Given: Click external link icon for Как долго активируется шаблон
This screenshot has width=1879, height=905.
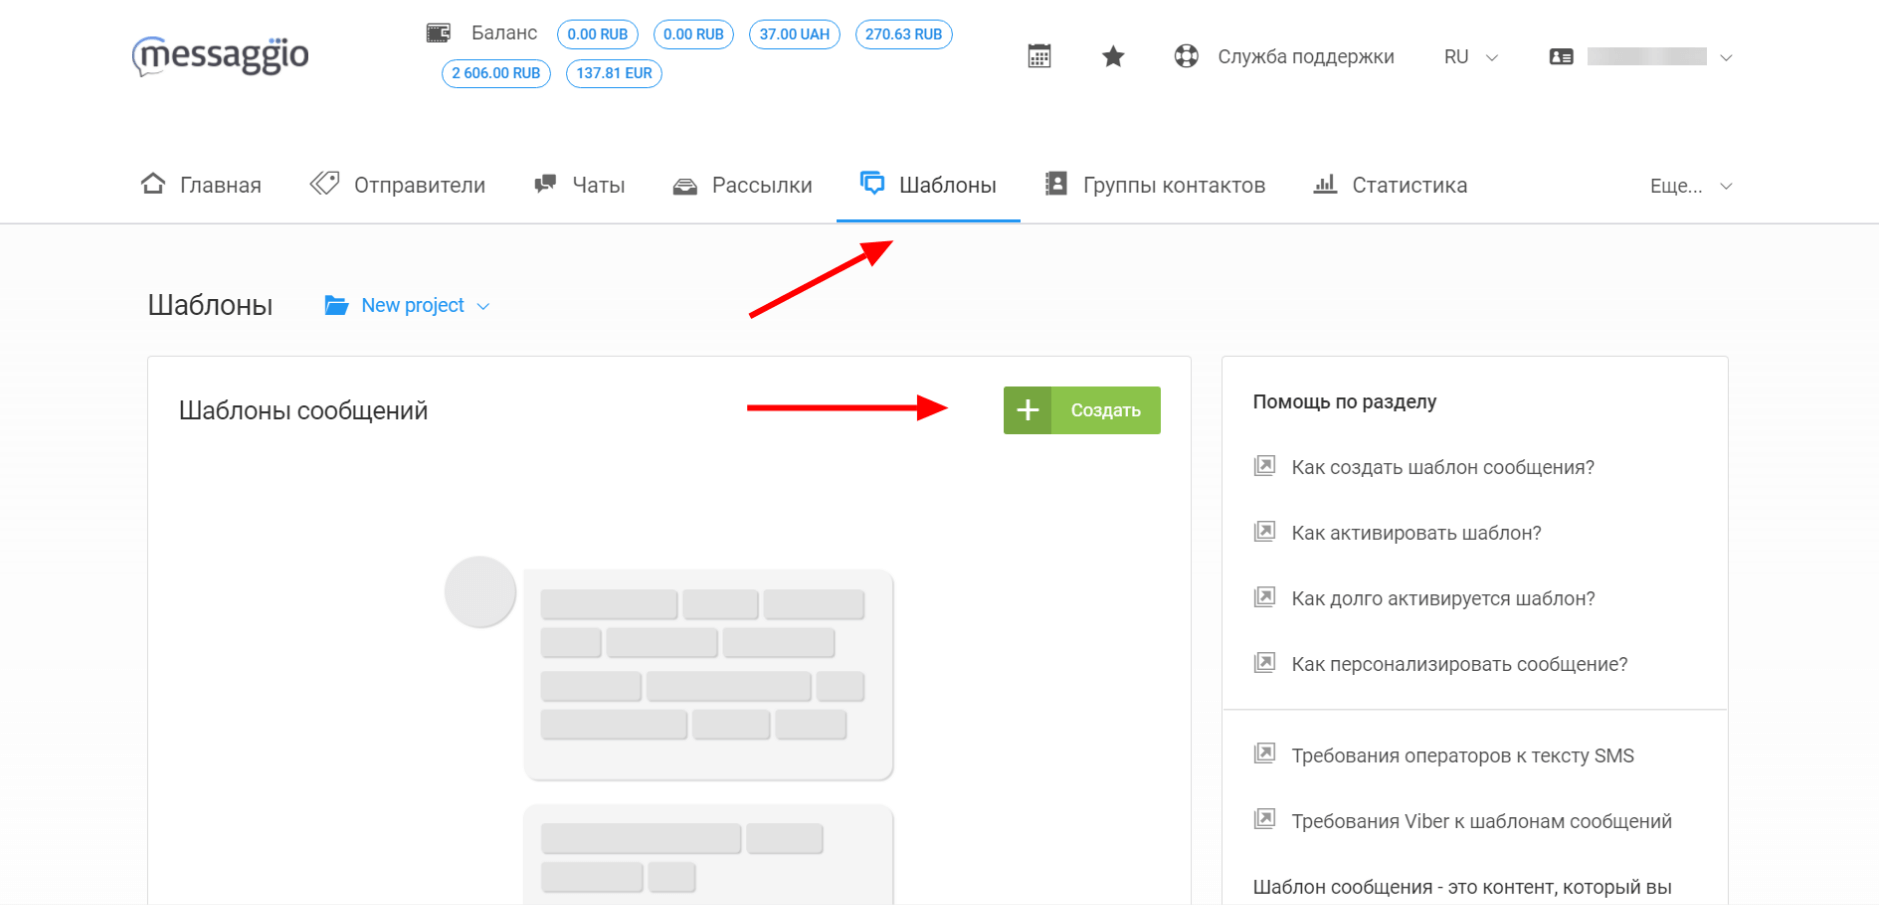Looking at the screenshot, I should point(1265,598).
